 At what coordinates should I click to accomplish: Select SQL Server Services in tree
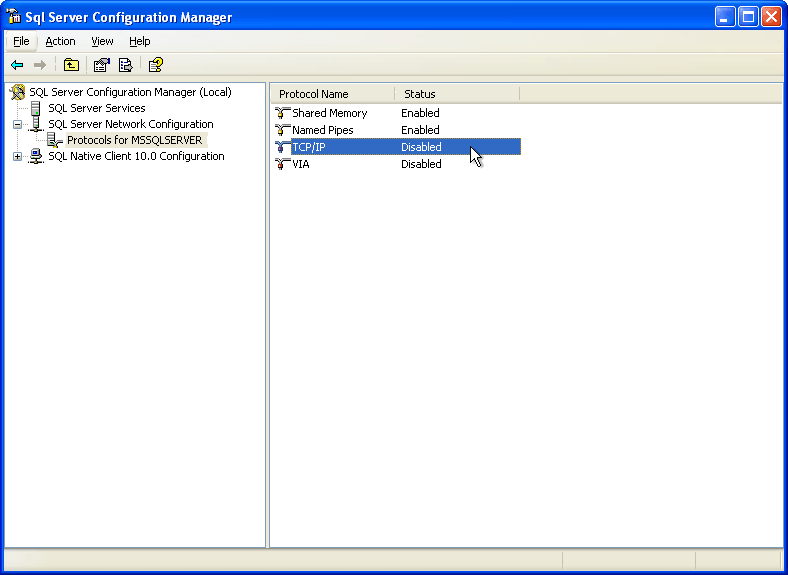(96, 108)
